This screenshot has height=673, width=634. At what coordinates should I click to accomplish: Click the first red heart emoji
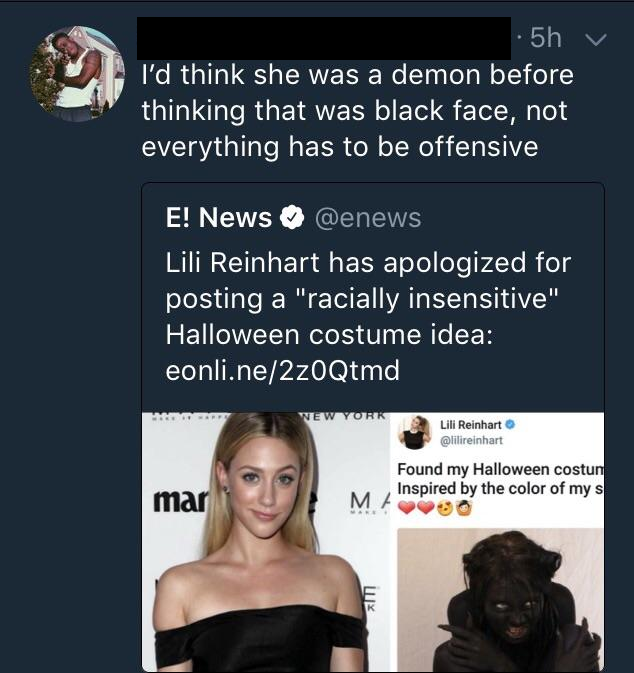[x=407, y=508]
